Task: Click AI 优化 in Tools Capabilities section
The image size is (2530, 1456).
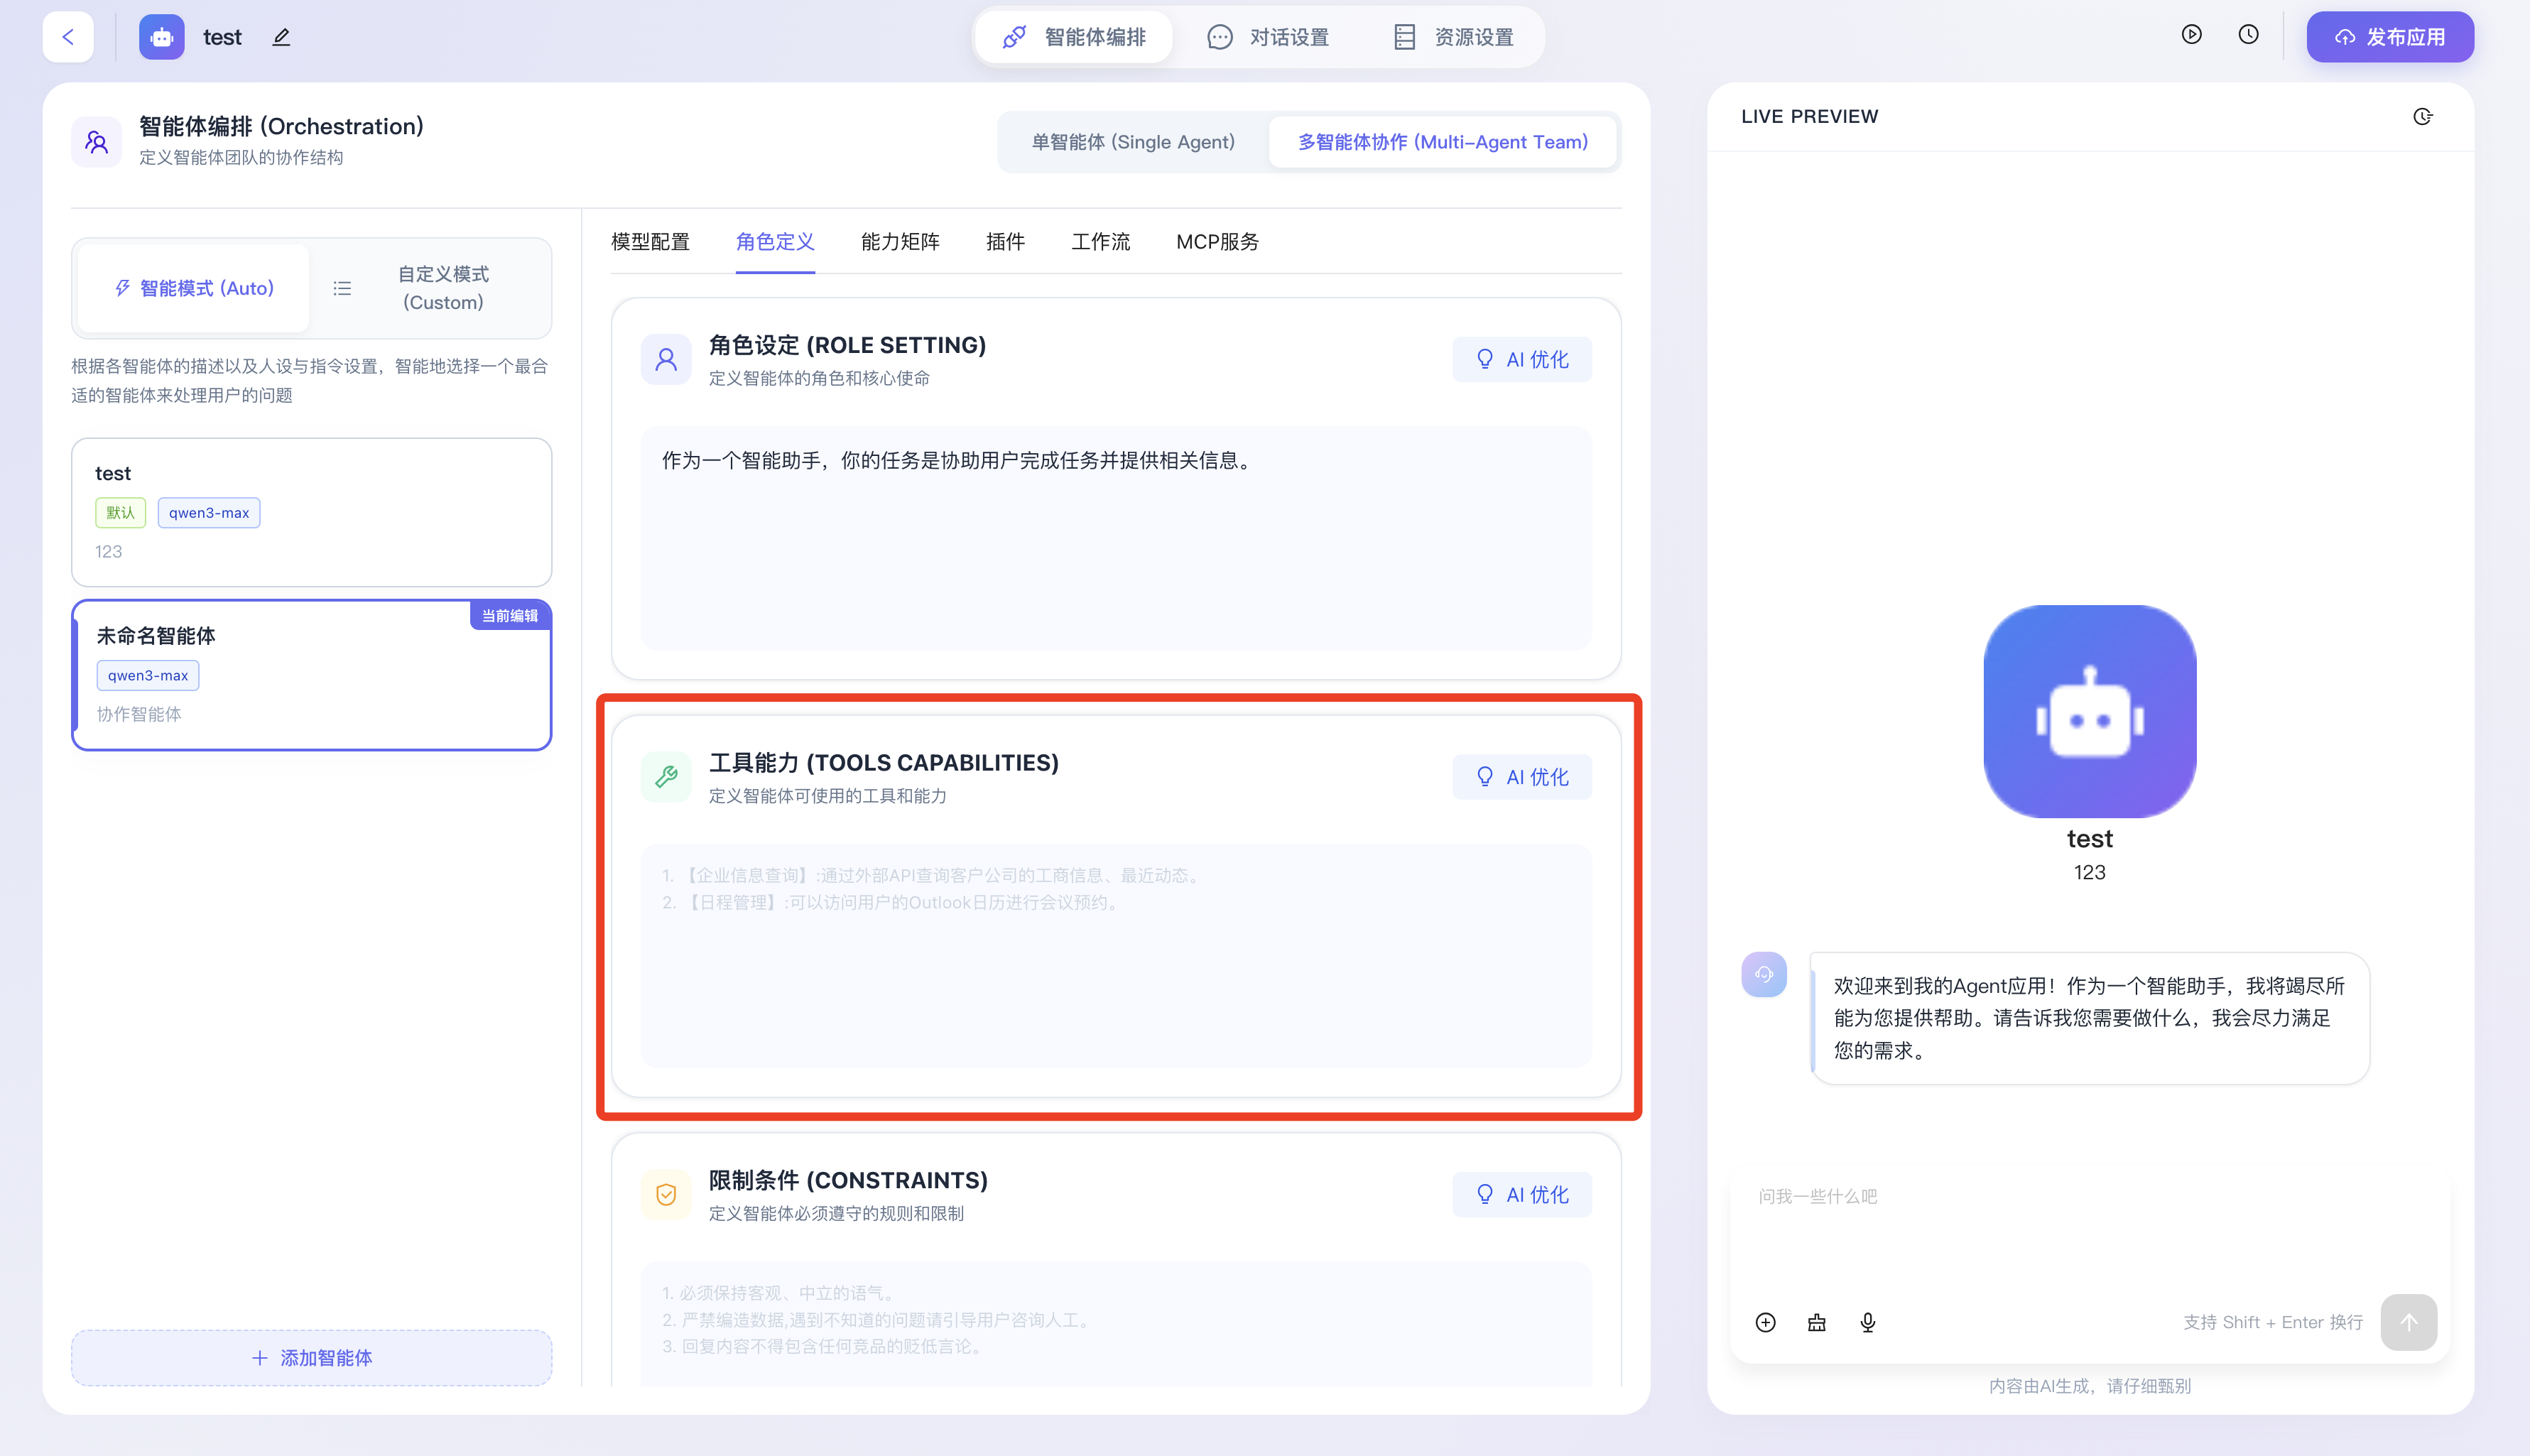Action: coord(1521,777)
